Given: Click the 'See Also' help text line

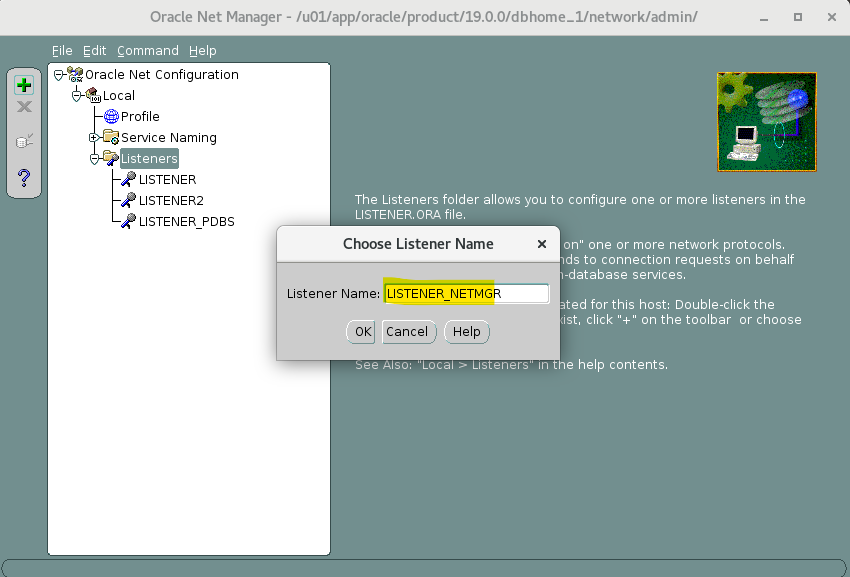Looking at the screenshot, I should [511, 364].
